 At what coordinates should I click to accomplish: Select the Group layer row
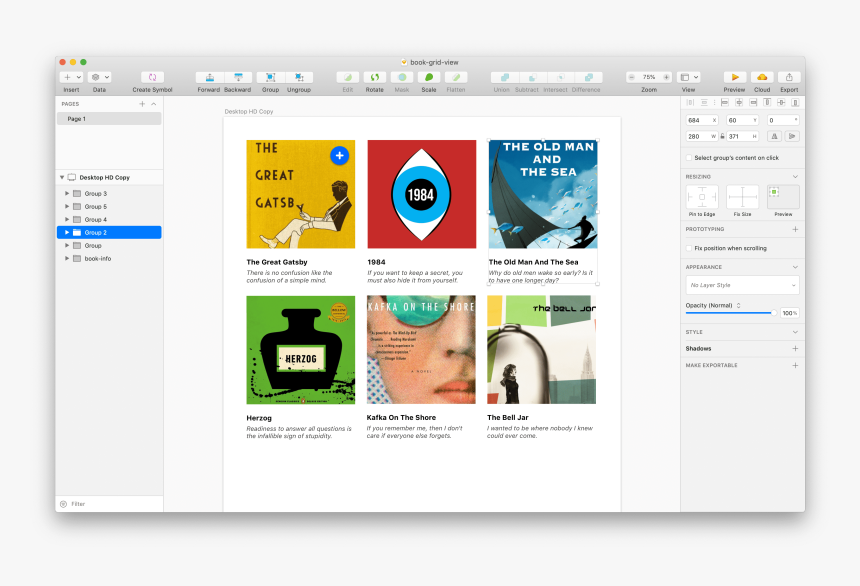click(x=109, y=246)
